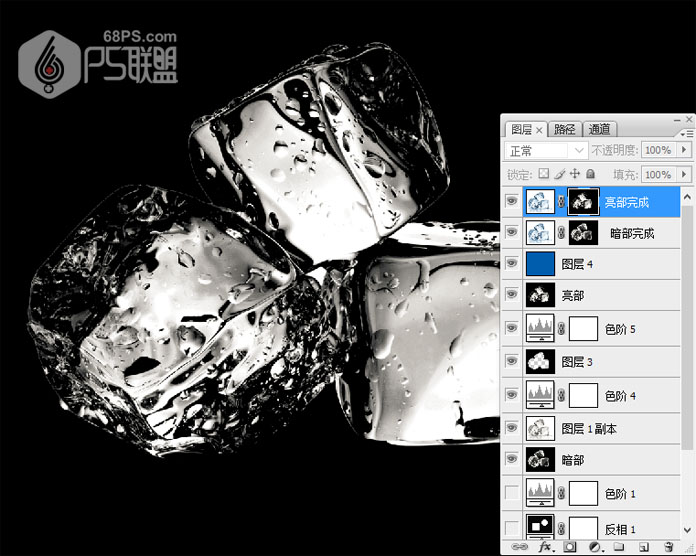Click the levels adjustment icon of 色阶 5

(540, 328)
